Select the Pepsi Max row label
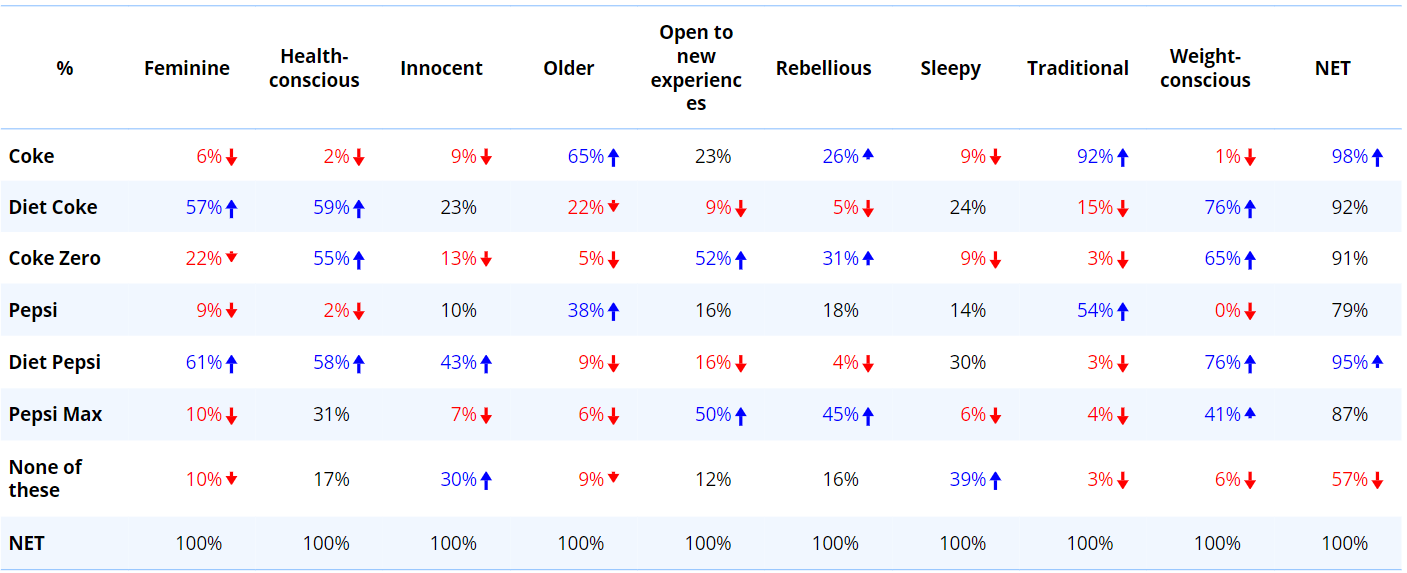 pyautogui.click(x=56, y=414)
